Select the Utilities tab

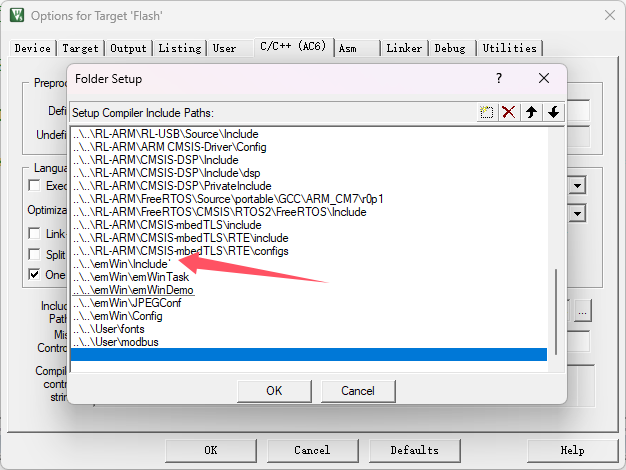tap(509, 48)
